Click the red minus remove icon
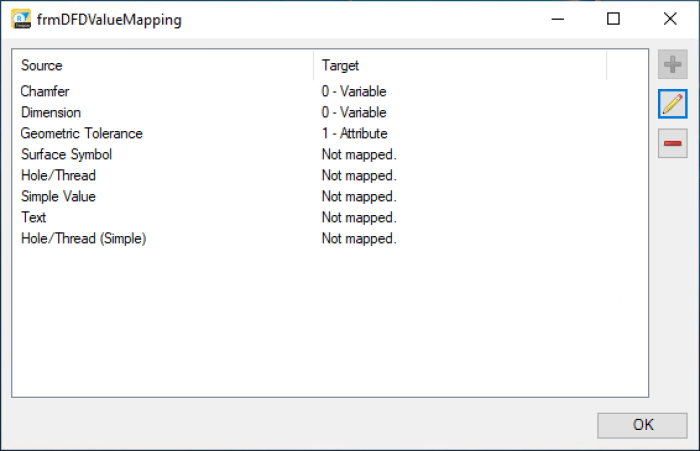This screenshot has width=700, height=451. pos(673,143)
